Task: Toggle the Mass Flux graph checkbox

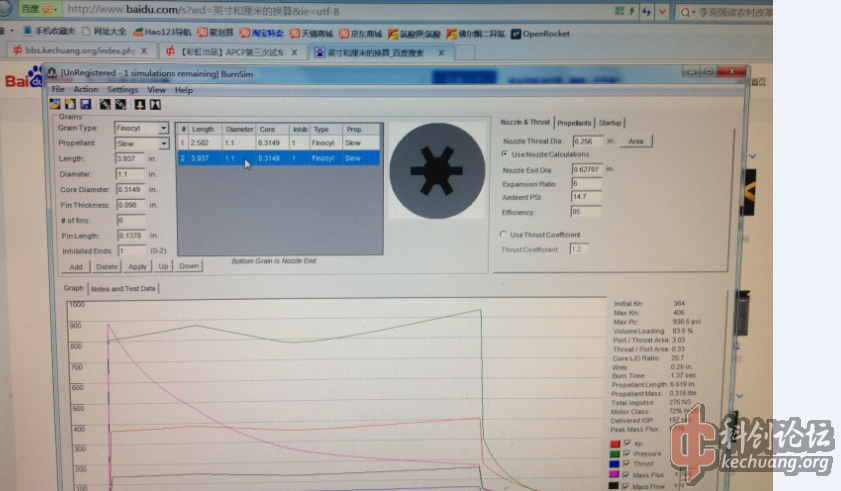Action: pyautogui.click(x=626, y=474)
